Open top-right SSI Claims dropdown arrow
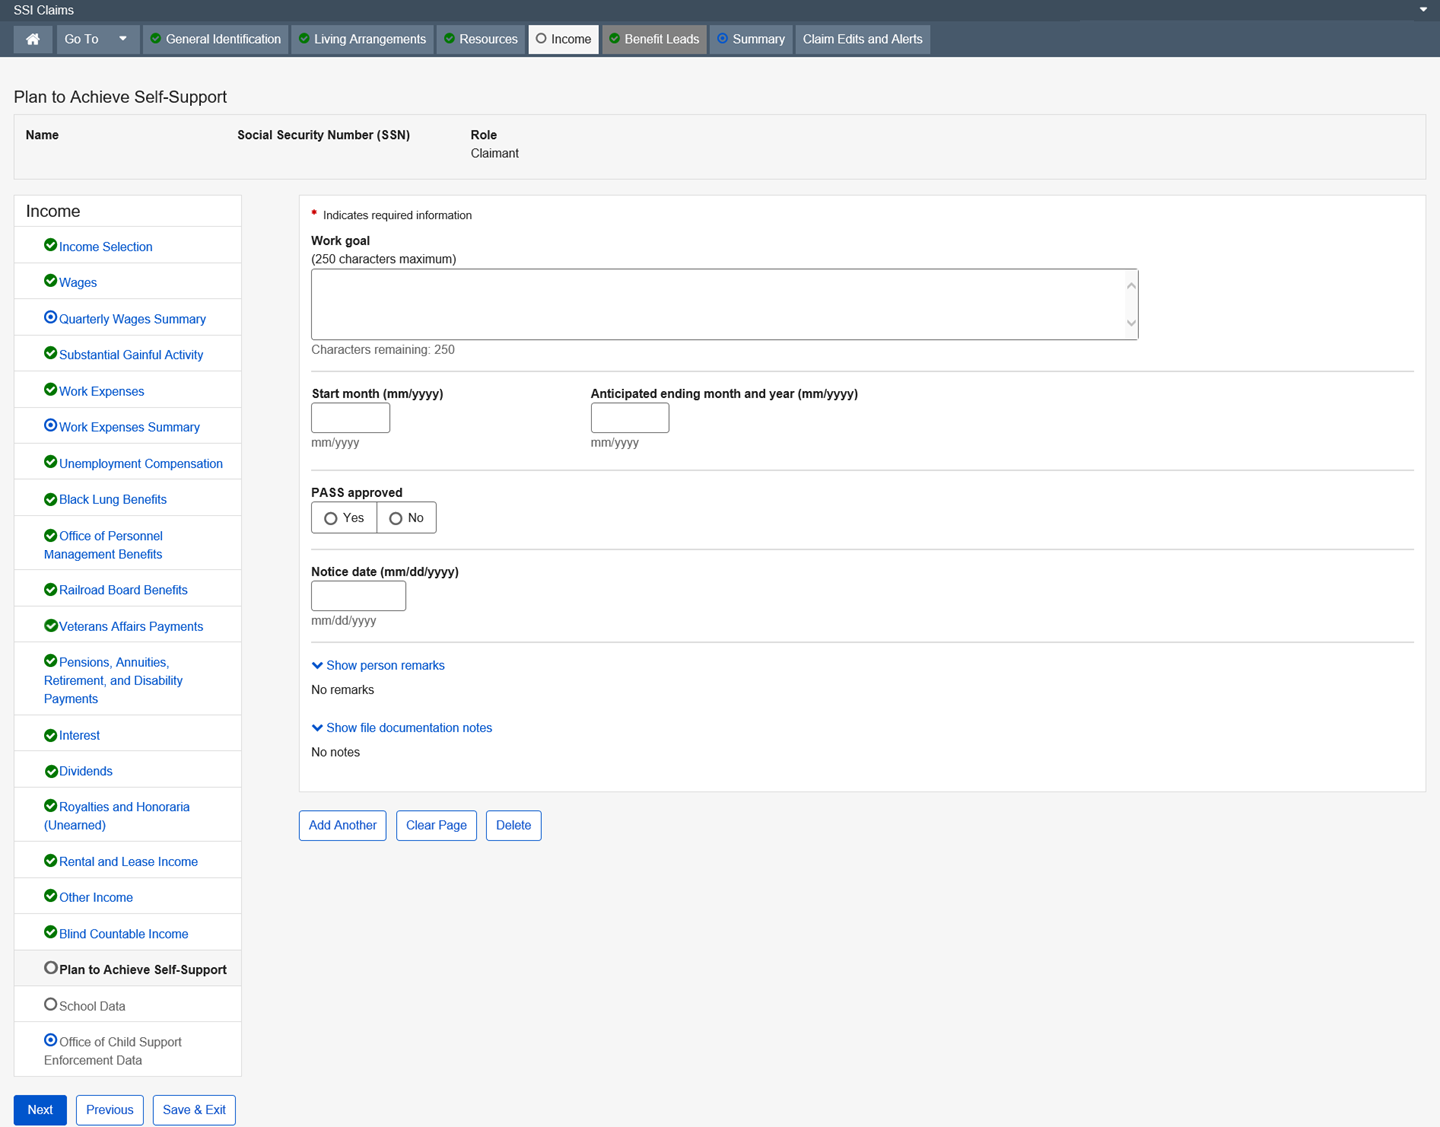The height and width of the screenshot is (1127, 1440). [x=1423, y=10]
